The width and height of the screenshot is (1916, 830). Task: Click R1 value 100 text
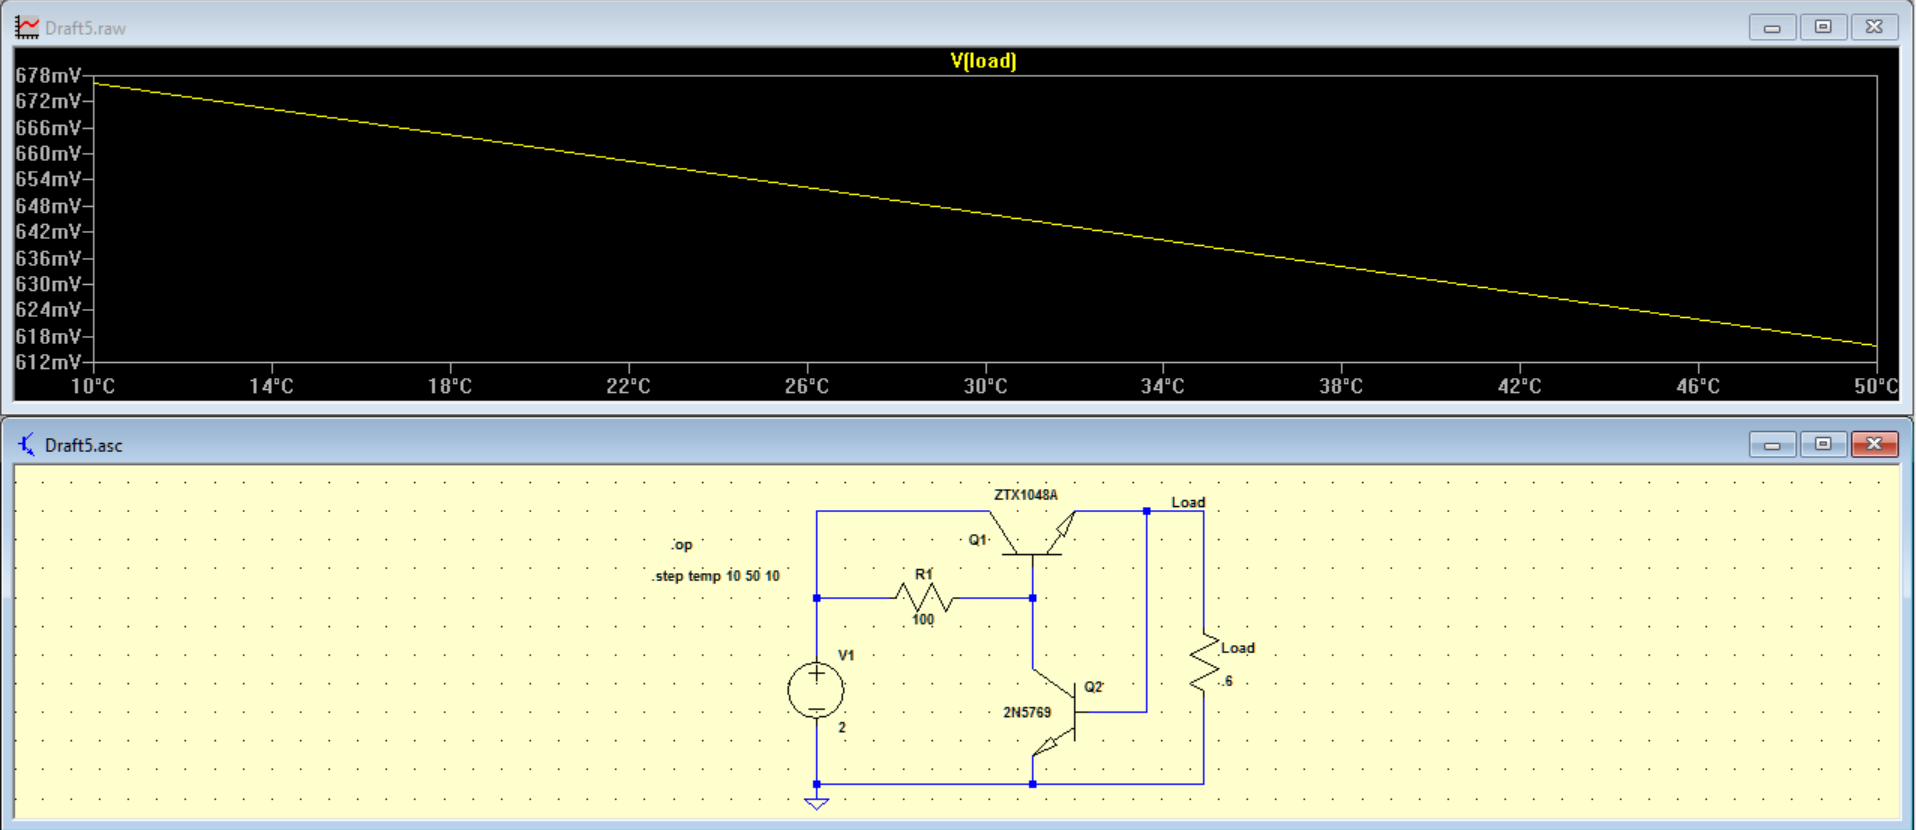923,620
